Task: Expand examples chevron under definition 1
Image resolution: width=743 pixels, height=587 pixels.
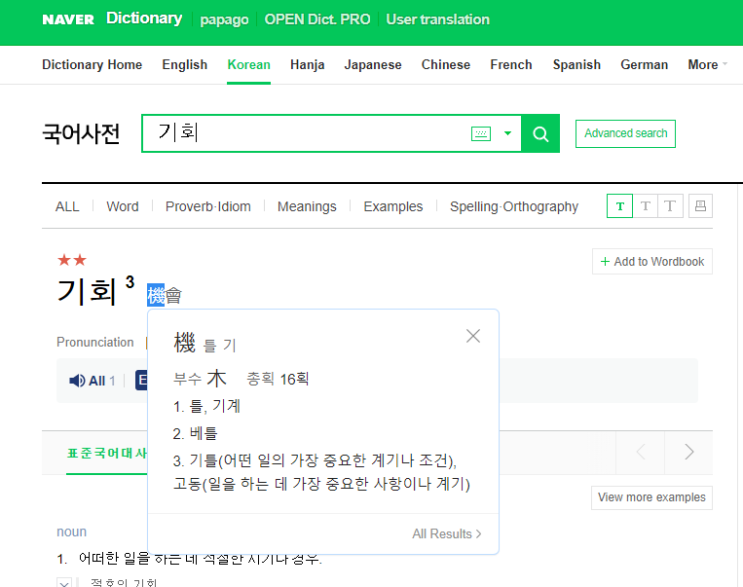Action: [x=64, y=583]
